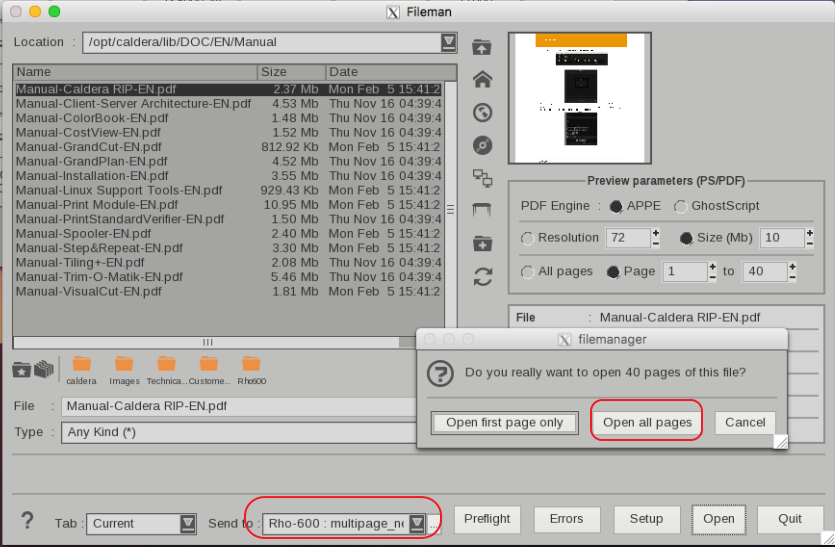Sort files by Date column
Image resolution: width=835 pixels, height=547 pixels.
[391, 72]
